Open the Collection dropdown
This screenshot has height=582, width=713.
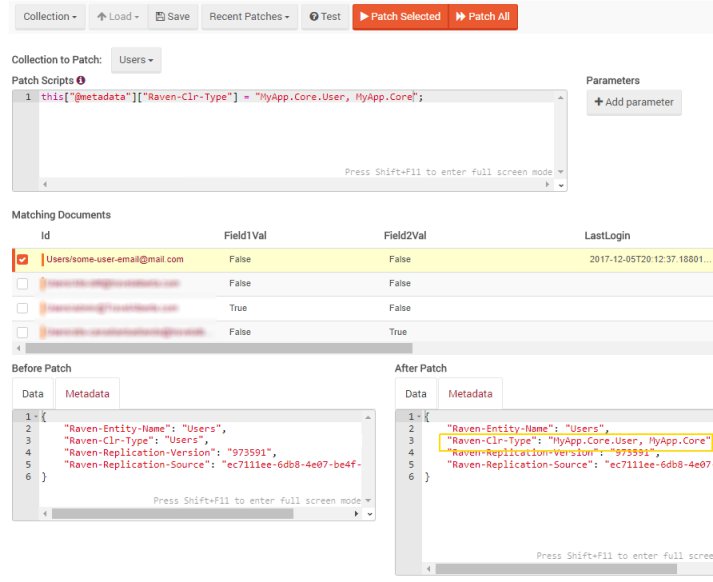tap(50, 17)
